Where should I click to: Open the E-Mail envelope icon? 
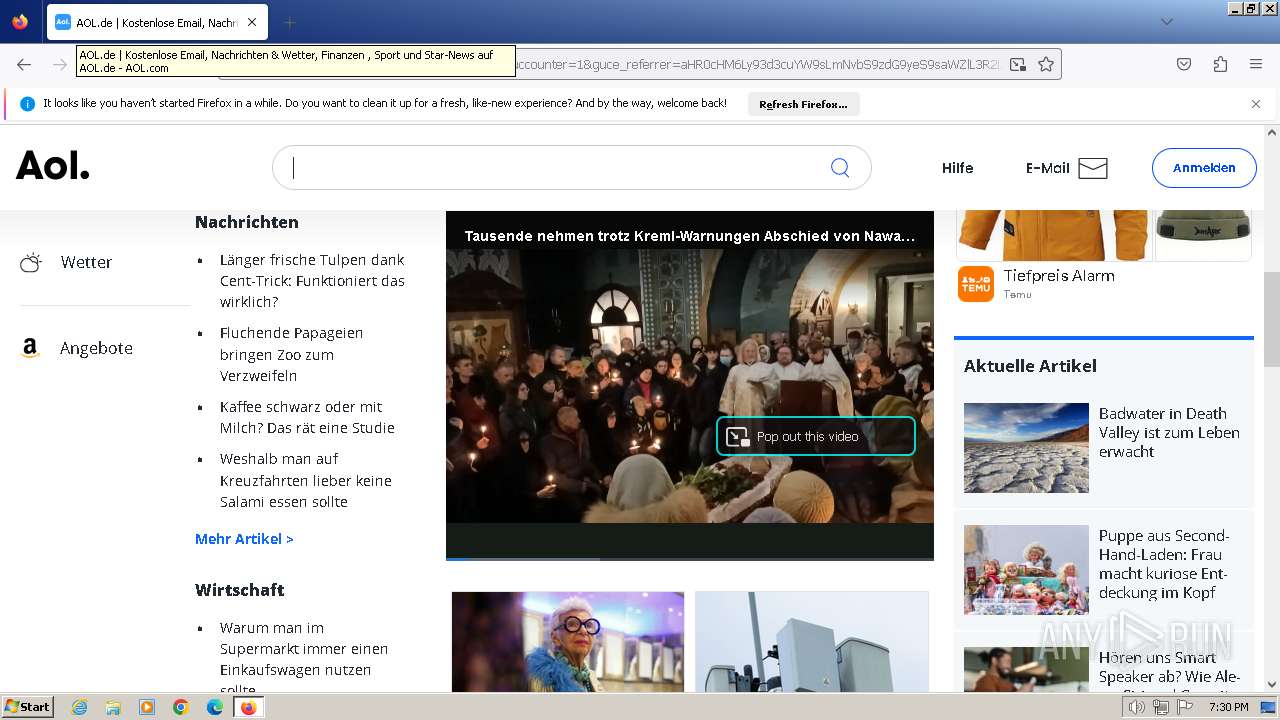[1093, 168]
